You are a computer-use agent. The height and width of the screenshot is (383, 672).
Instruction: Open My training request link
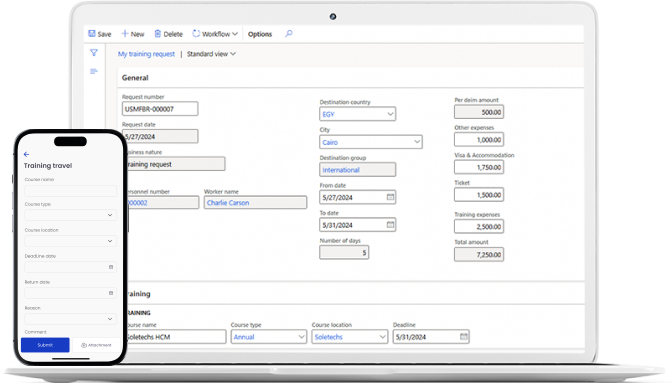pos(146,54)
